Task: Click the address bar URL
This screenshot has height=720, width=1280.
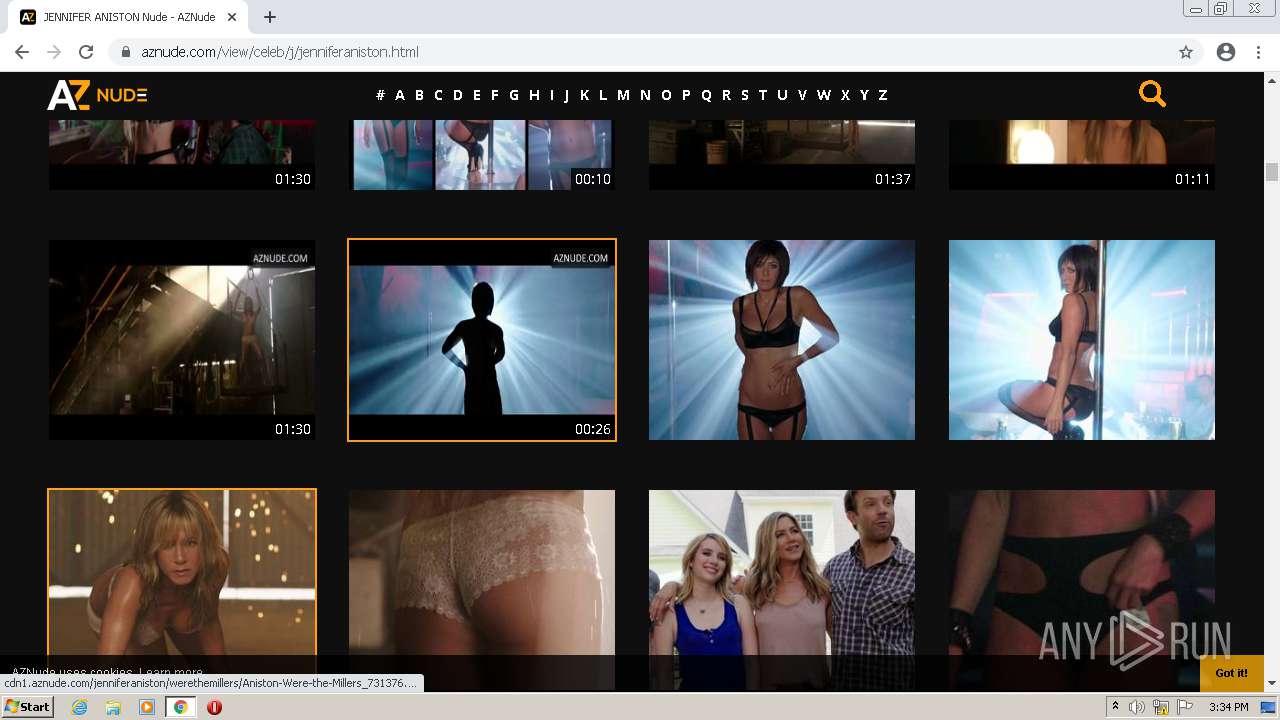Action: pyautogui.click(x=280, y=52)
